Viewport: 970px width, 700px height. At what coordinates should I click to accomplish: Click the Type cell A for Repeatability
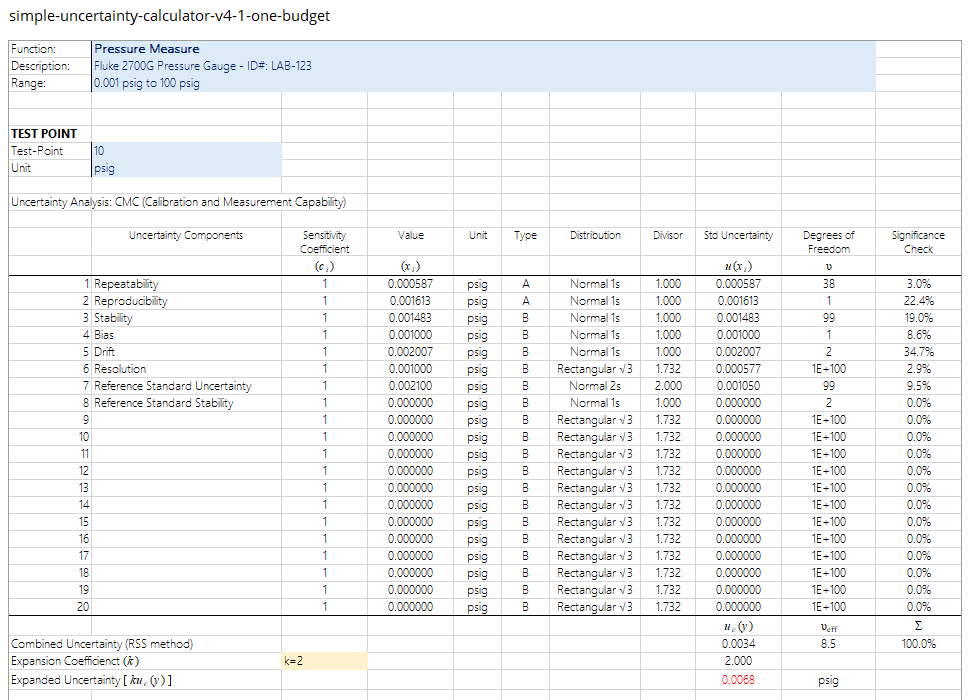[x=525, y=284]
